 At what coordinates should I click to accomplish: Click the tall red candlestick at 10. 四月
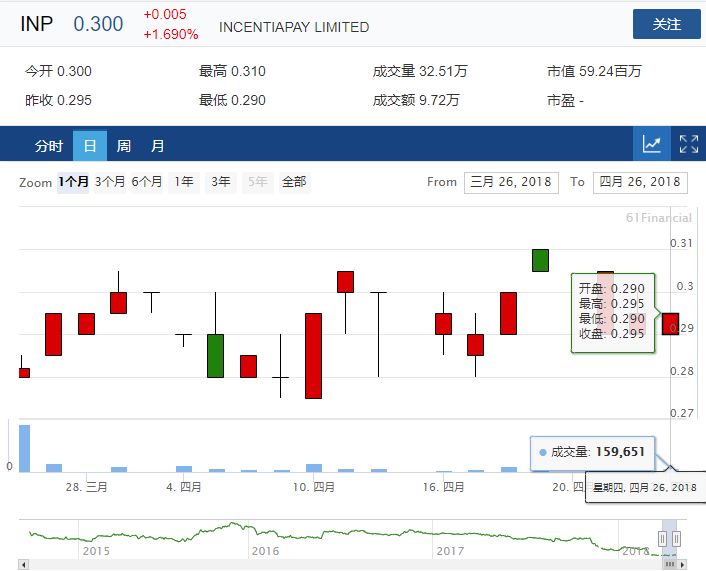[x=313, y=356]
